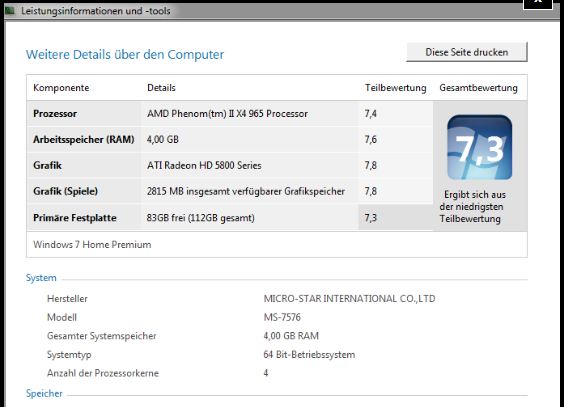Click the RAM score 7,6
Viewport: 564px width, 407px height.
click(370, 140)
